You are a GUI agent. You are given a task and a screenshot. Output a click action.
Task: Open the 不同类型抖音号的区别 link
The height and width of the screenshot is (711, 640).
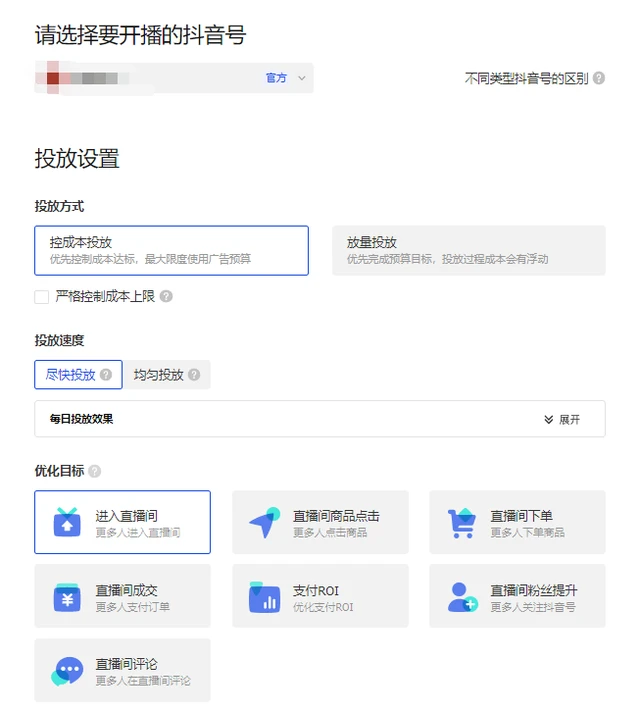coord(526,78)
